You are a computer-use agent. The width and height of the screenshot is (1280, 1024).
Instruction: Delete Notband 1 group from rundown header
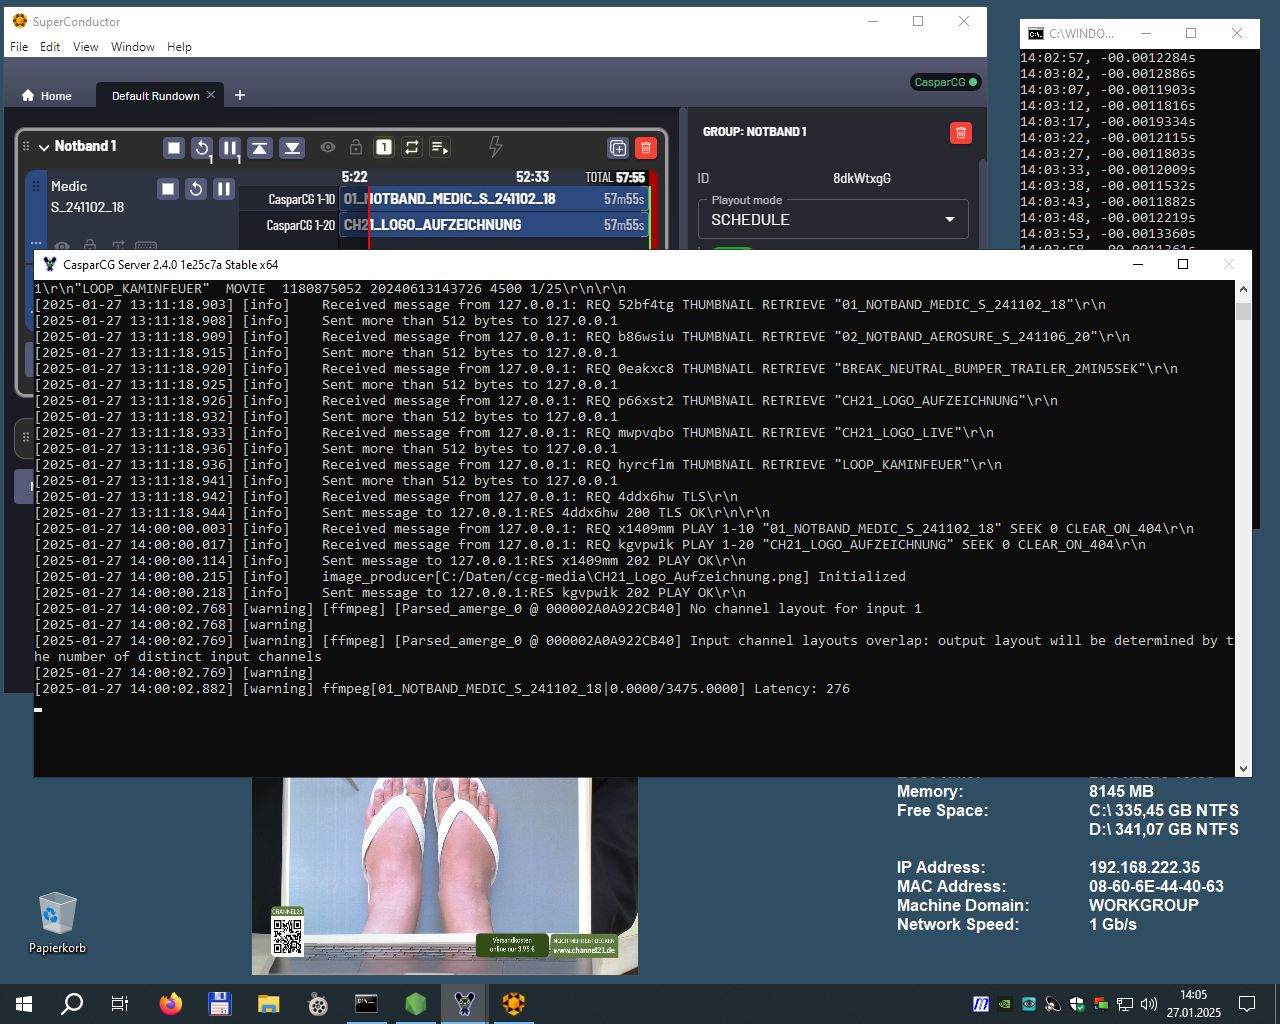[x=646, y=148]
